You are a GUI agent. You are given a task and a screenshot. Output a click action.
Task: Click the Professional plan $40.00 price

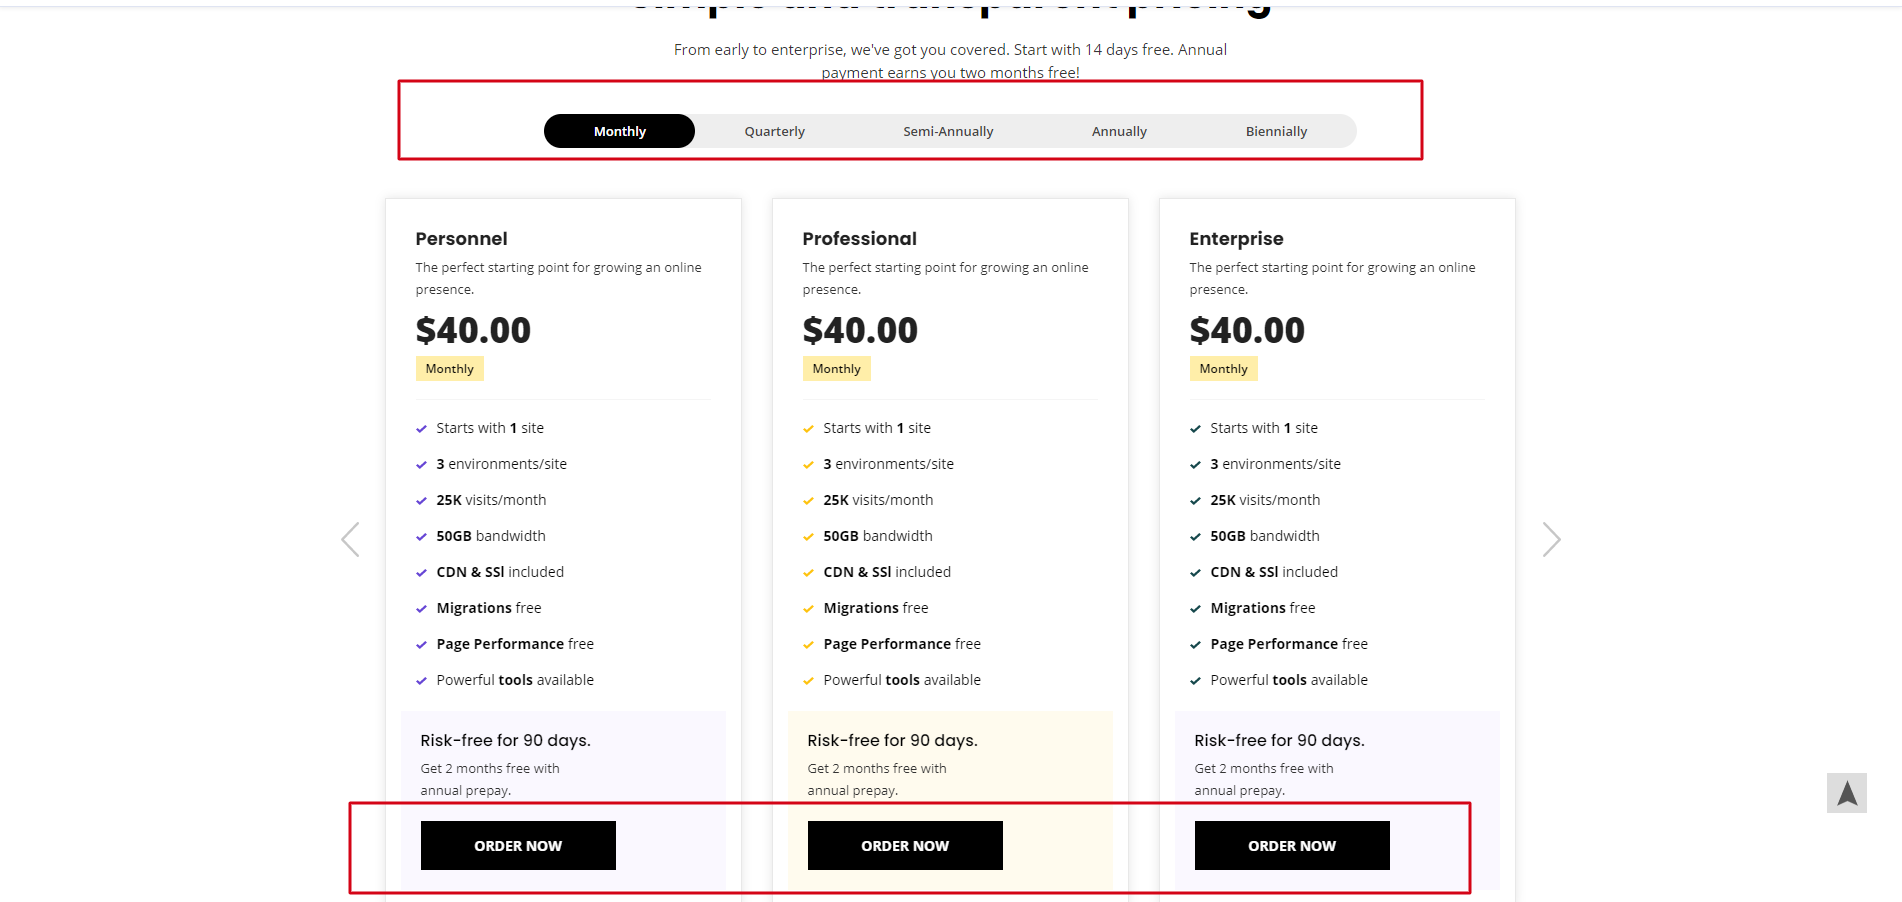pyautogui.click(x=860, y=330)
